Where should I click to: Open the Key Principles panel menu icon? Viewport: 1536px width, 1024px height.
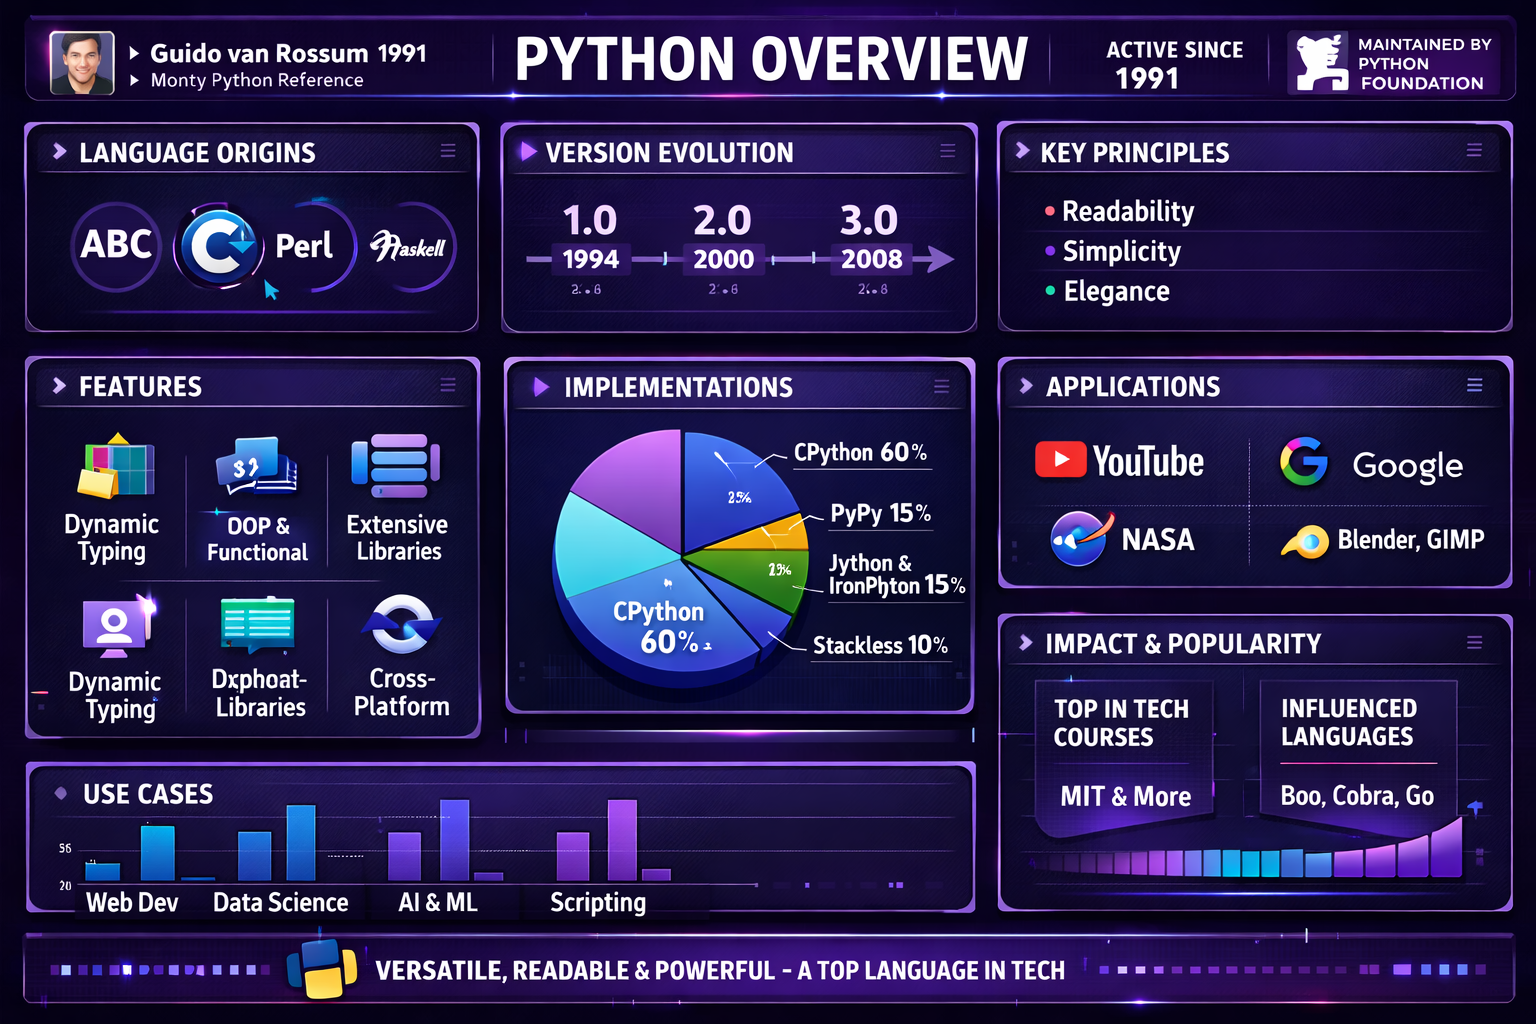click(1474, 150)
